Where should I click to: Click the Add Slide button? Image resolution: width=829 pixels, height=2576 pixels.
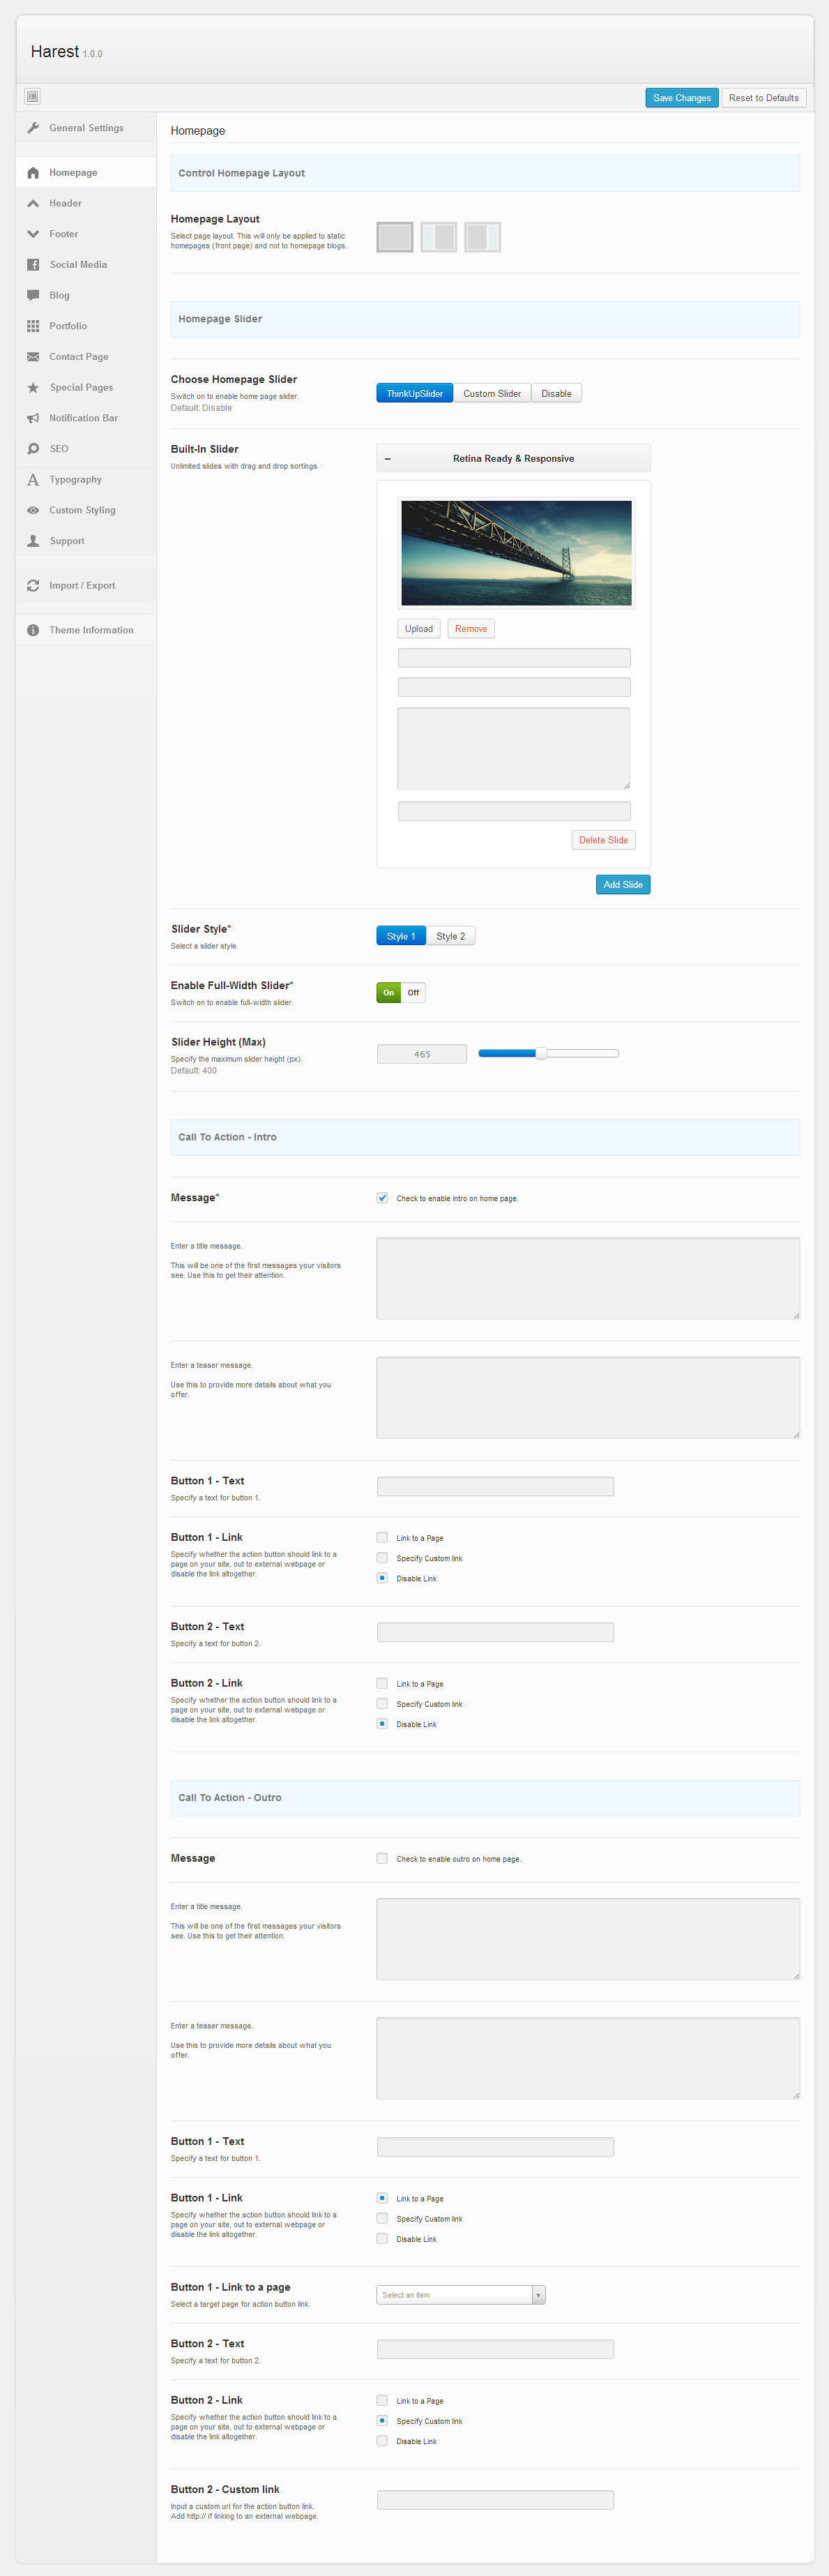pos(622,885)
